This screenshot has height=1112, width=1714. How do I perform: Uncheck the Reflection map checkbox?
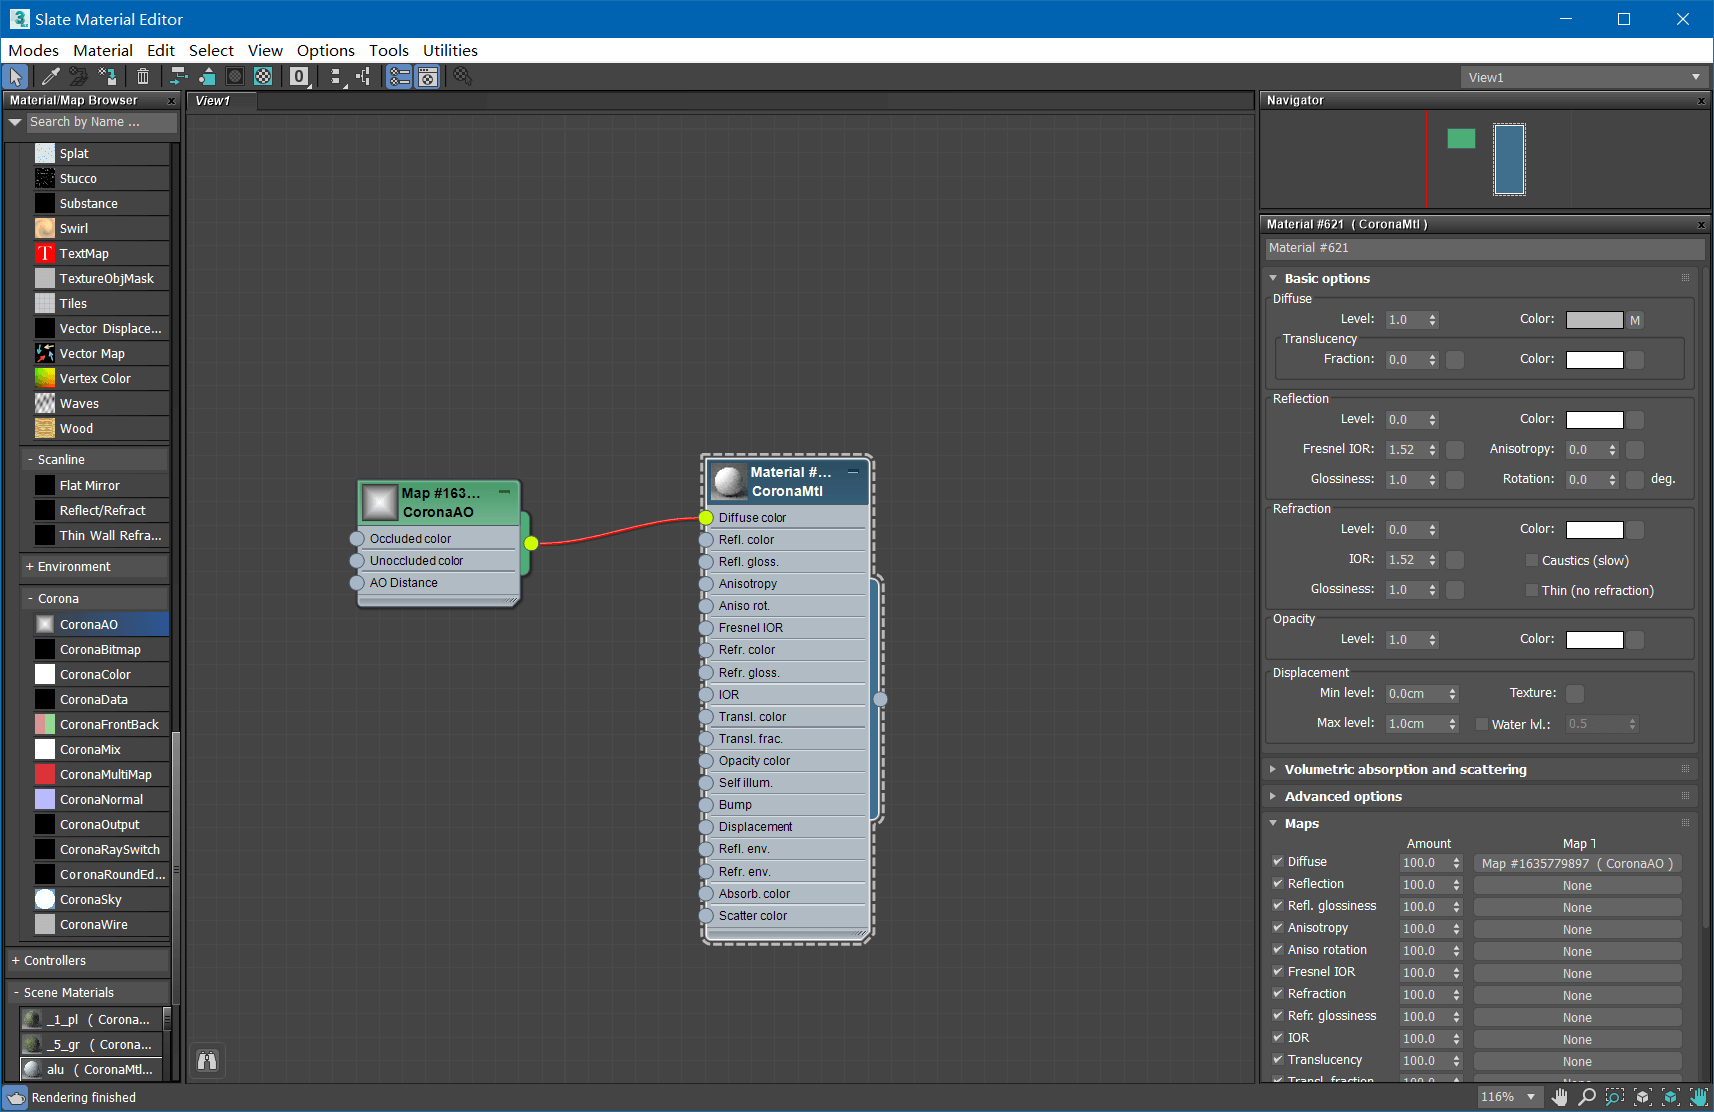[1278, 883]
